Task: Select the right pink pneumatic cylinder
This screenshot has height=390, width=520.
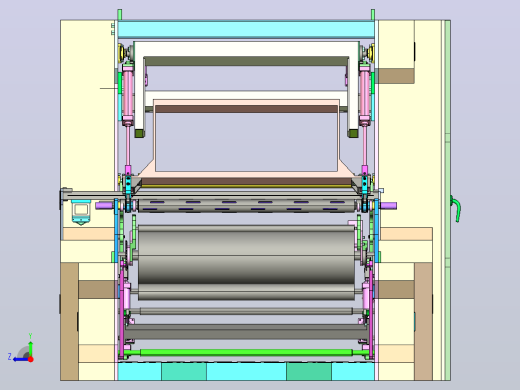Action: (365, 95)
